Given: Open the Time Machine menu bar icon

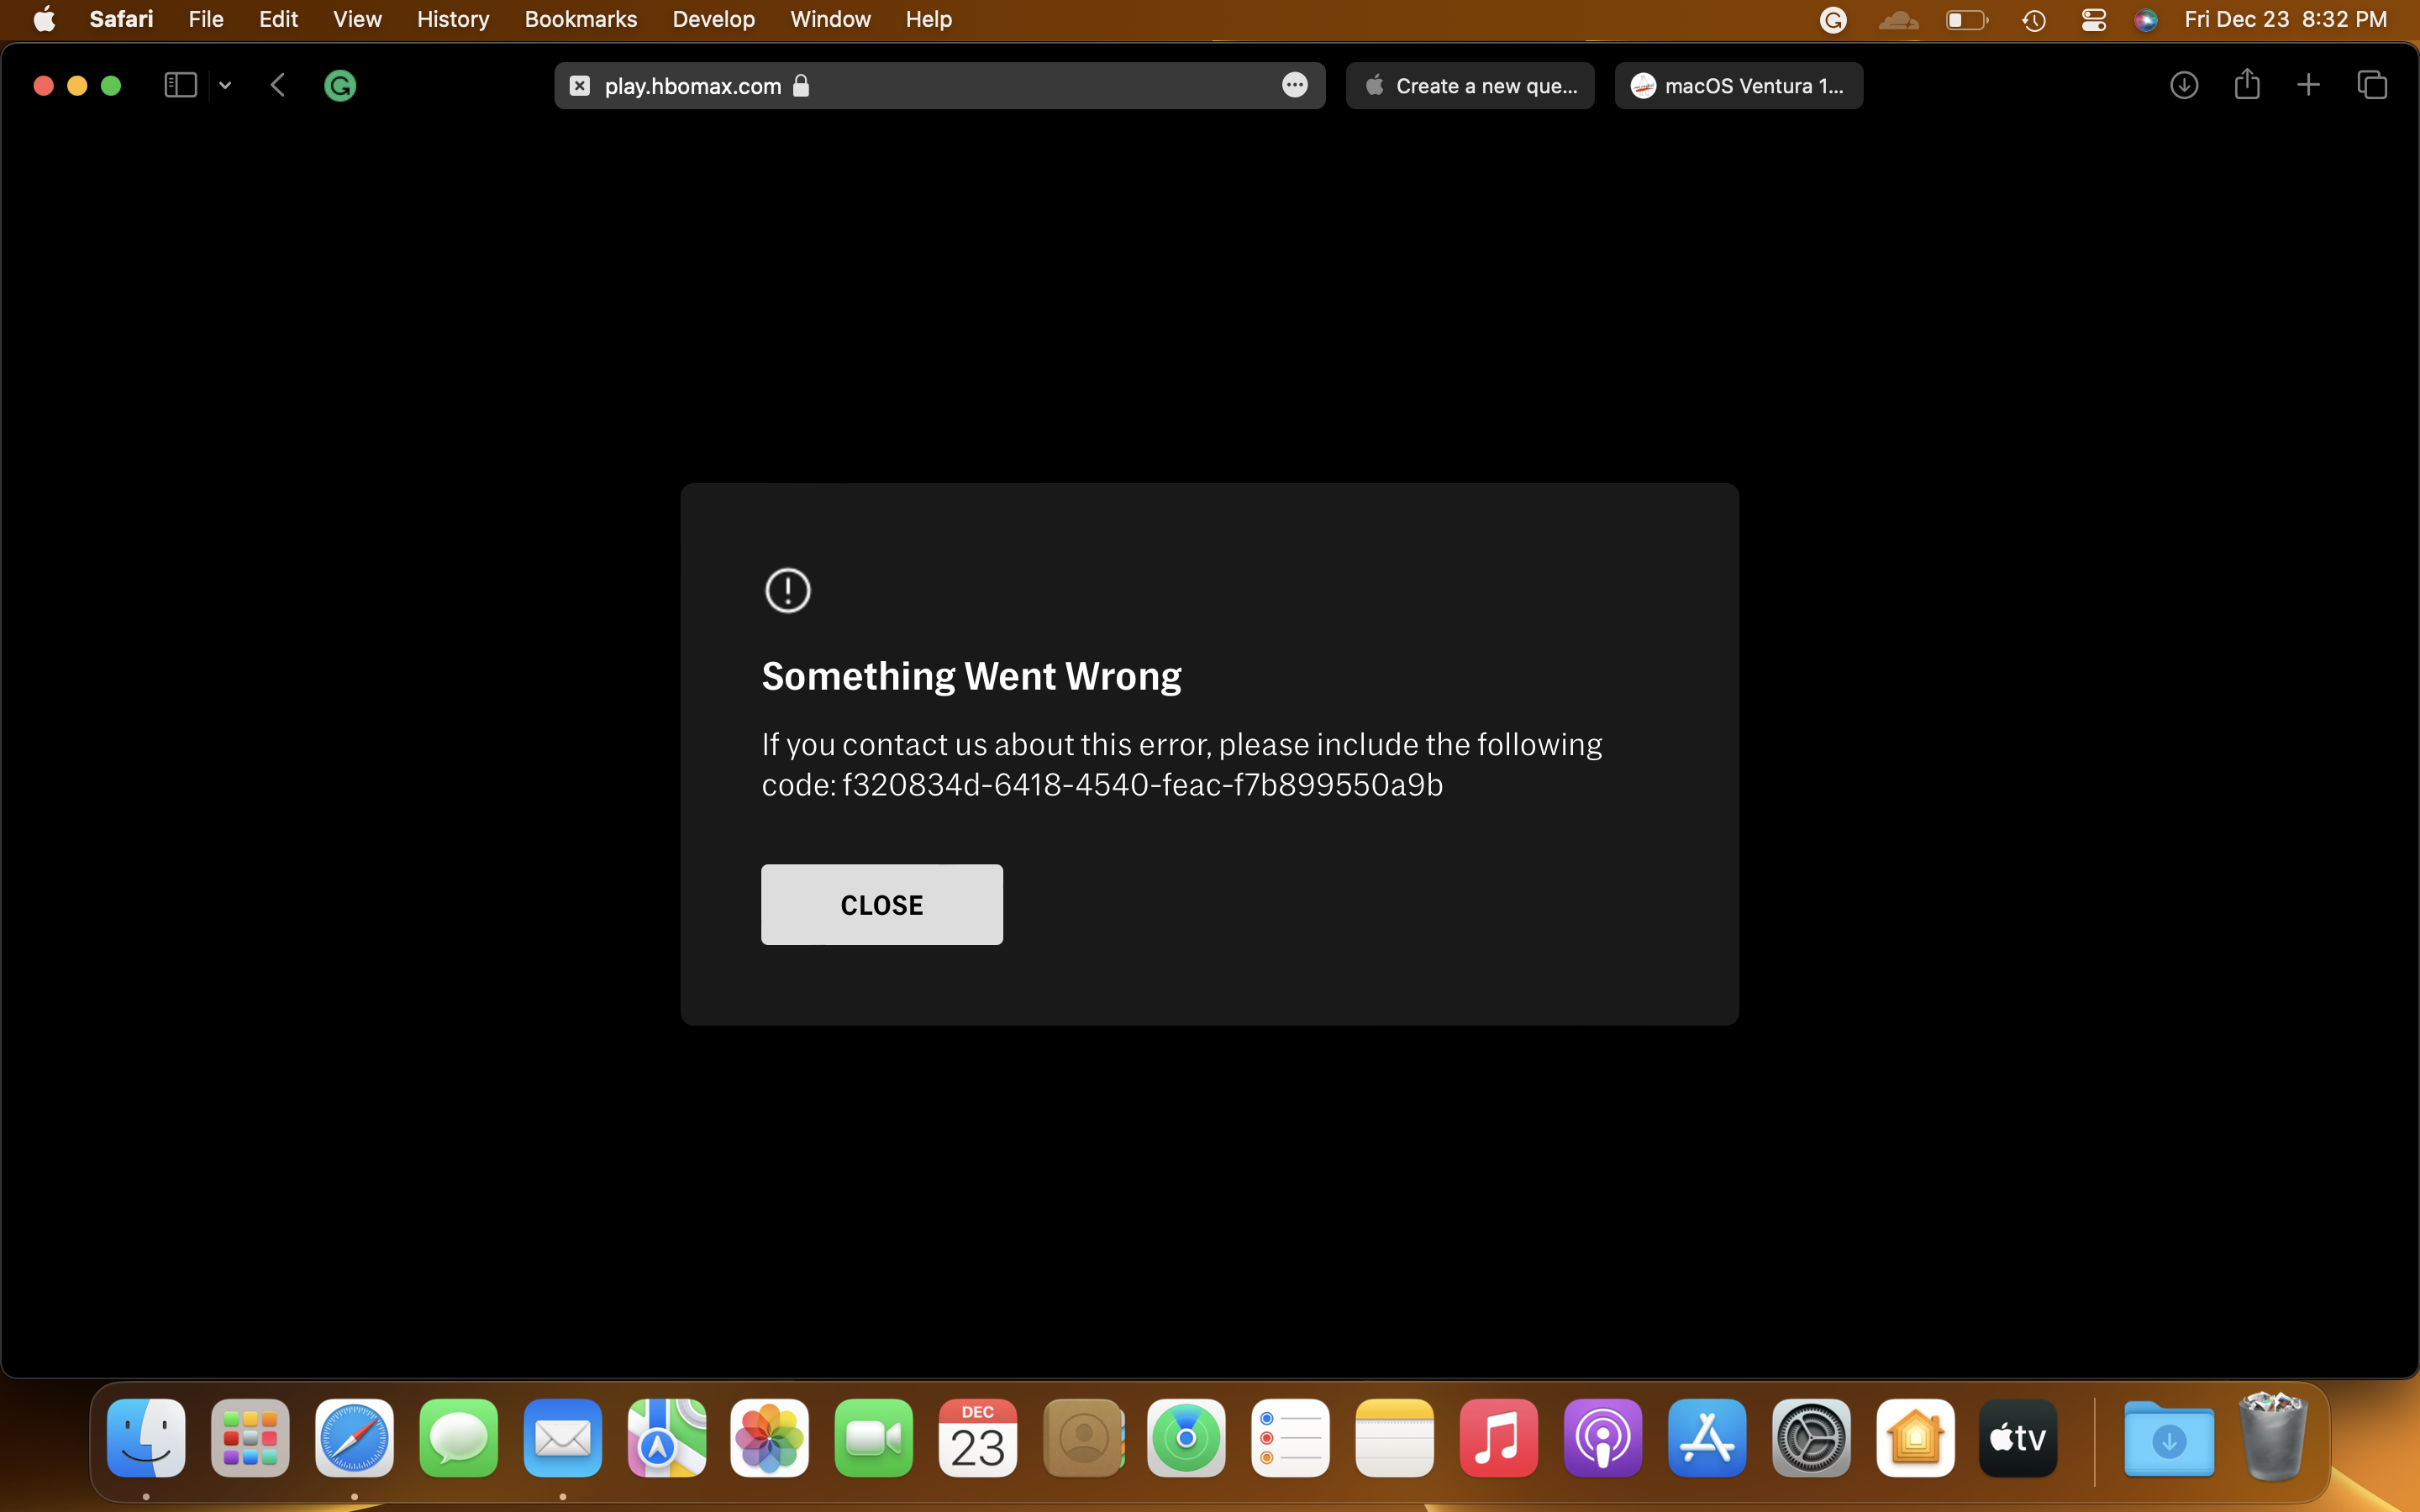Looking at the screenshot, I should [2033, 20].
